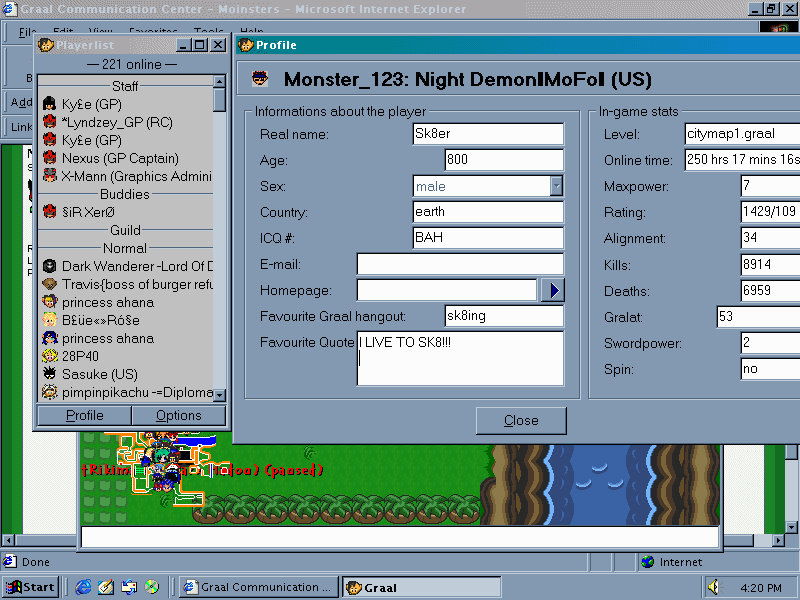Image resolution: width=800 pixels, height=600 pixels.
Task: Click *Lyndzey_GP (RC) avatar icon in Playerlist
Action: pyautogui.click(x=49, y=122)
